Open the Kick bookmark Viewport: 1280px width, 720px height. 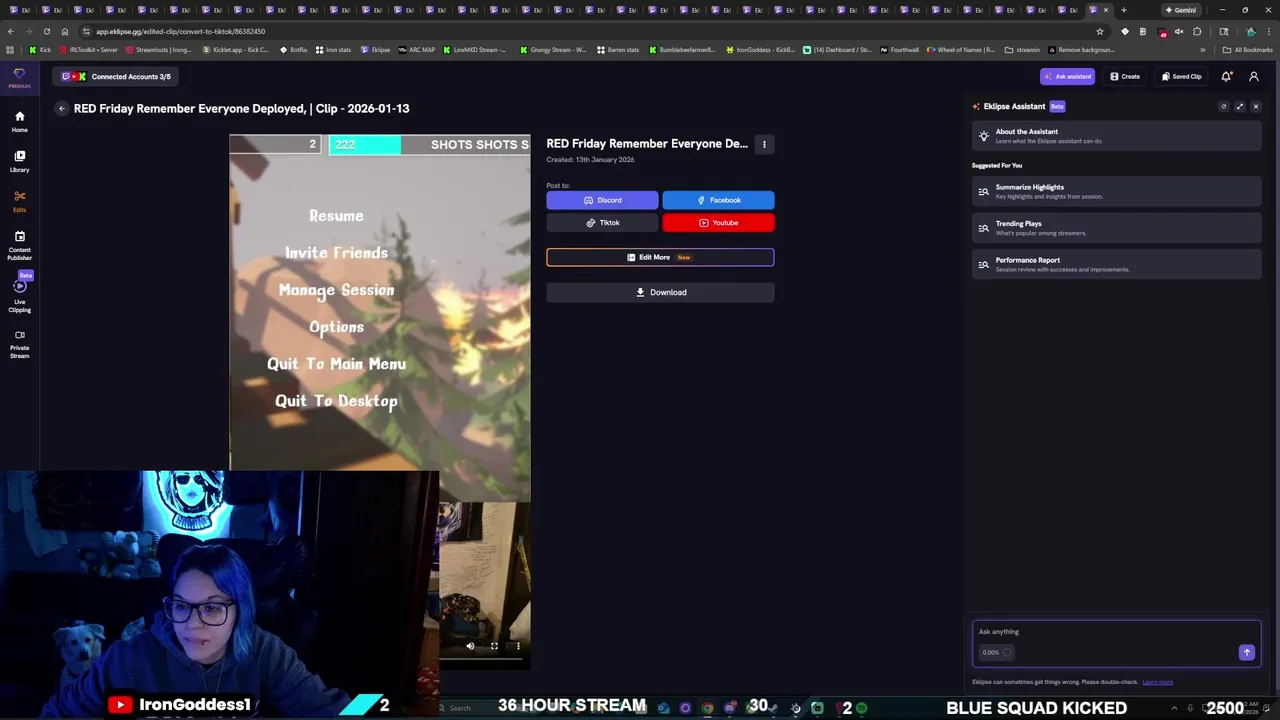tap(40, 49)
